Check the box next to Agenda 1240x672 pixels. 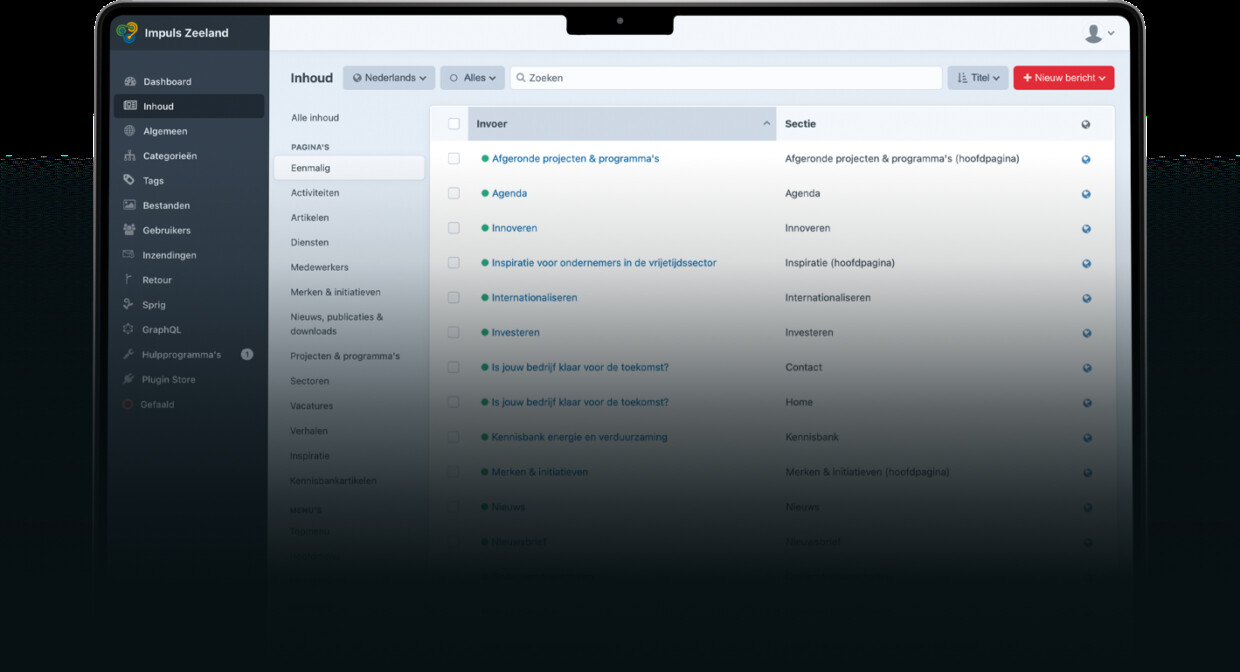click(x=454, y=193)
